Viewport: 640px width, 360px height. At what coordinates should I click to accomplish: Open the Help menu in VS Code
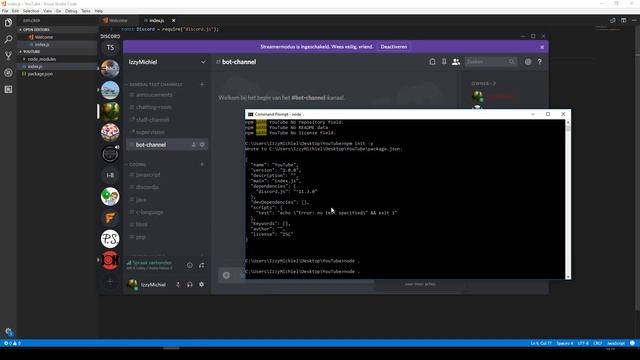click(x=99, y=11)
